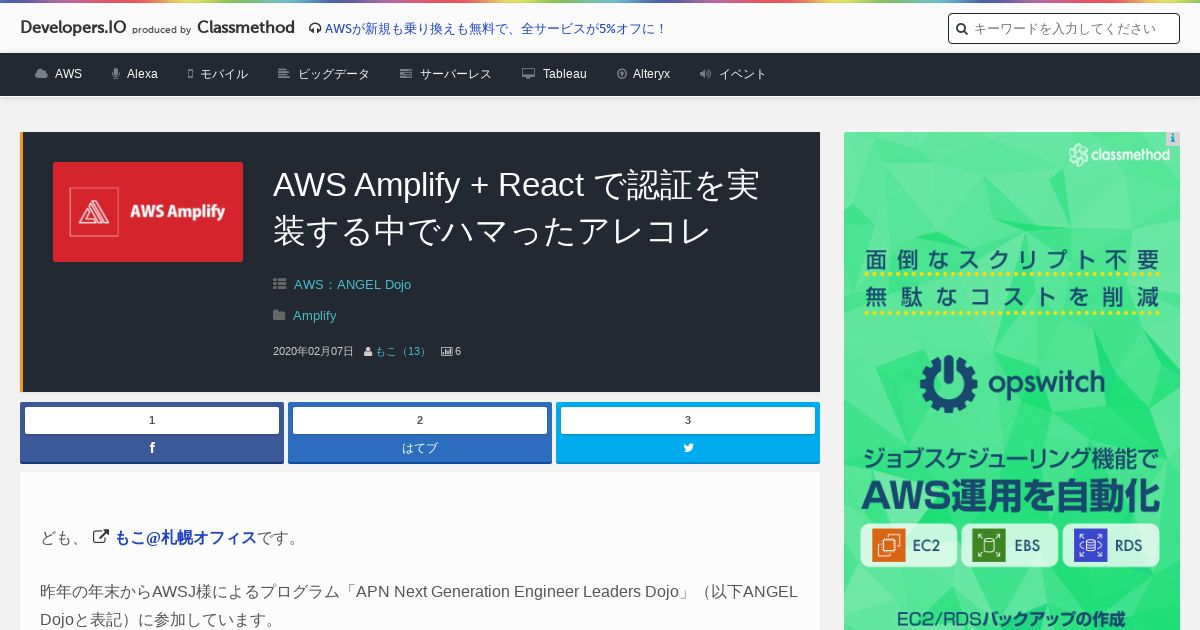Click the Hatena bookmark count 2
Viewport: 1200px width, 630px height.
[x=420, y=420]
